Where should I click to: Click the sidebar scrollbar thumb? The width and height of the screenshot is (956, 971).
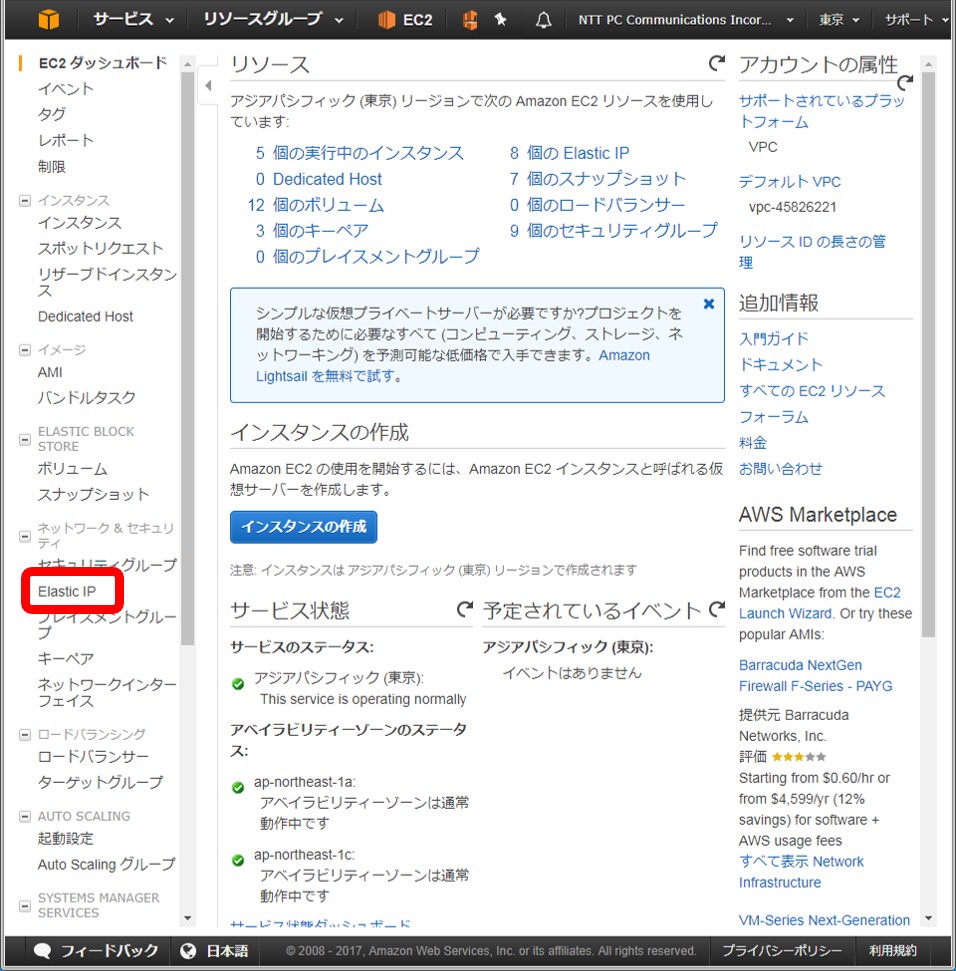tap(188, 359)
